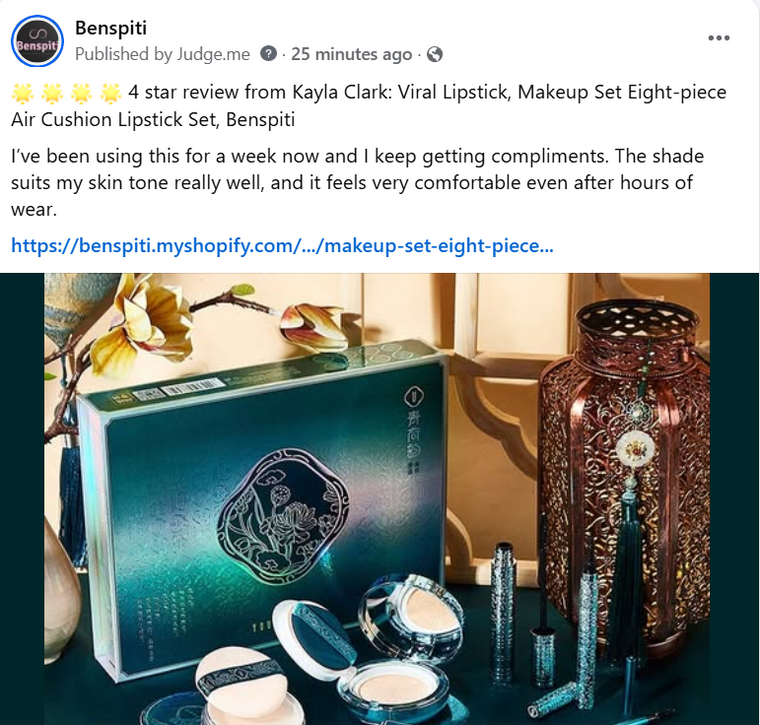Click the 4 star review headline text
The width and height of the screenshot is (760, 725).
pyautogui.click(x=368, y=106)
